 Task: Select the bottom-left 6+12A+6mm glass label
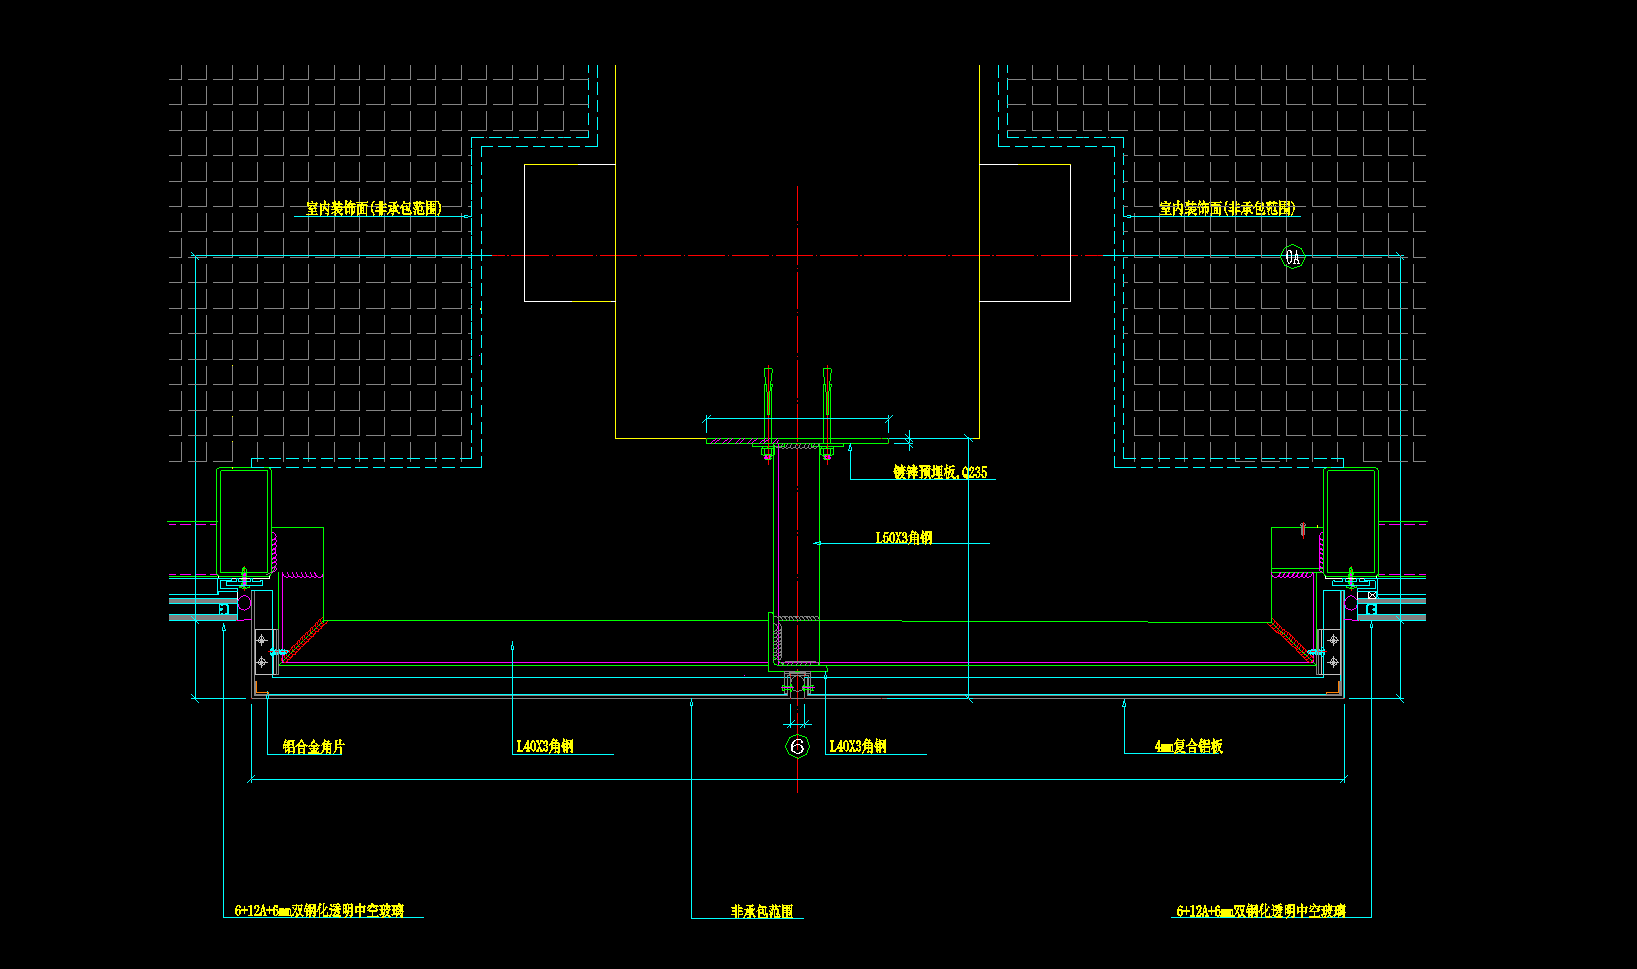tap(319, 911)
